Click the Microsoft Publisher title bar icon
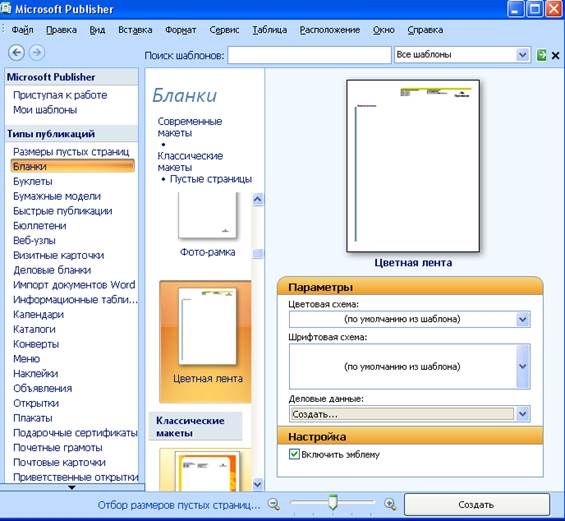The width and height of the screenshot is (565, 521). (x=6, y=8)
